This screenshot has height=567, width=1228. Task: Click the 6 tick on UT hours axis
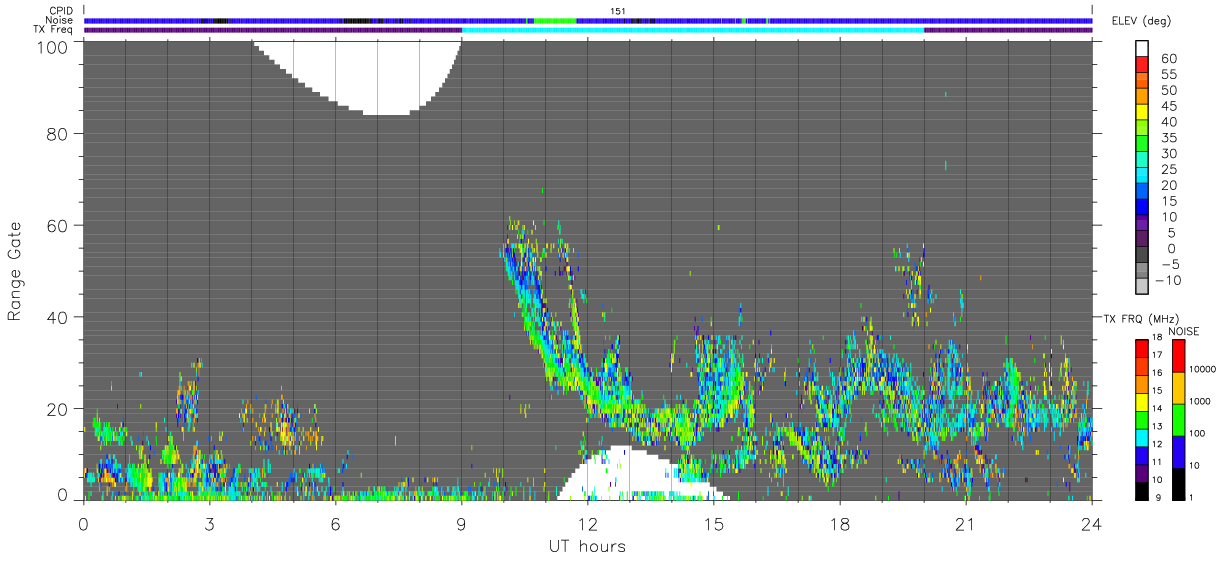coord(335,524)
